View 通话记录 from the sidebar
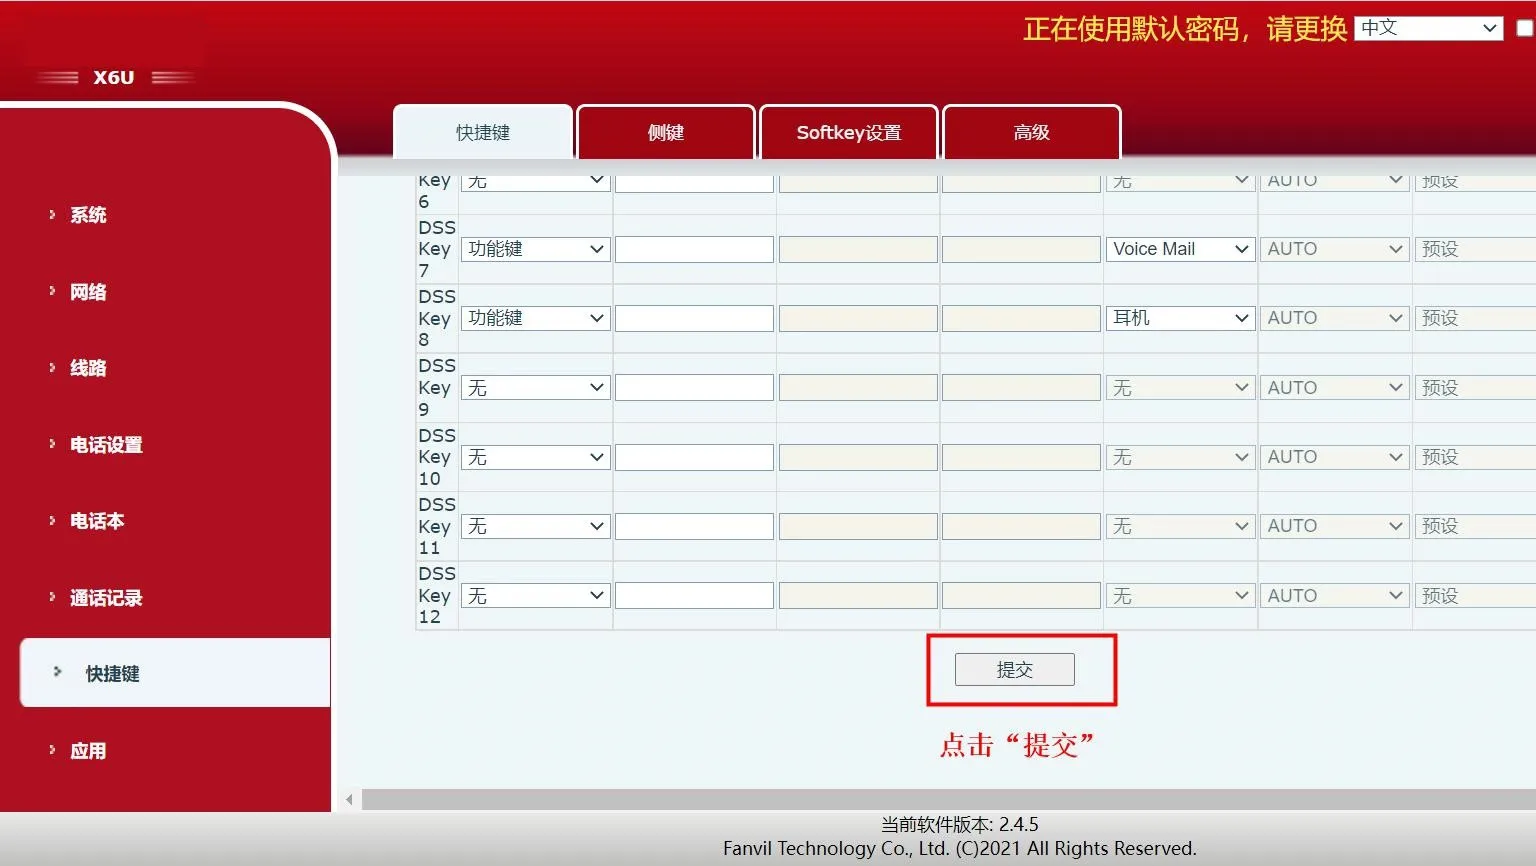 pos(107,598)
